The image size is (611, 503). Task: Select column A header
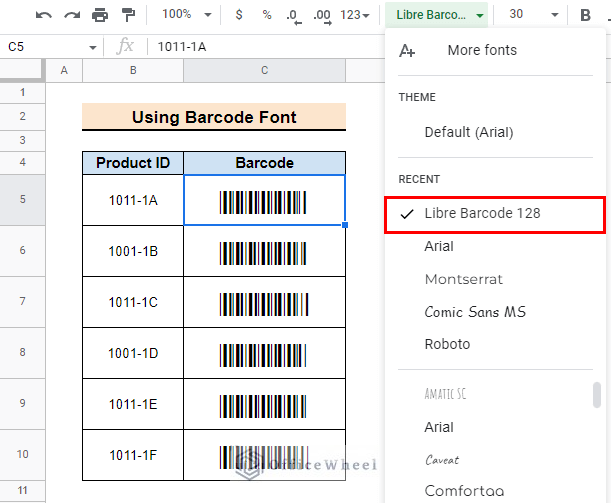click(64, 71)
